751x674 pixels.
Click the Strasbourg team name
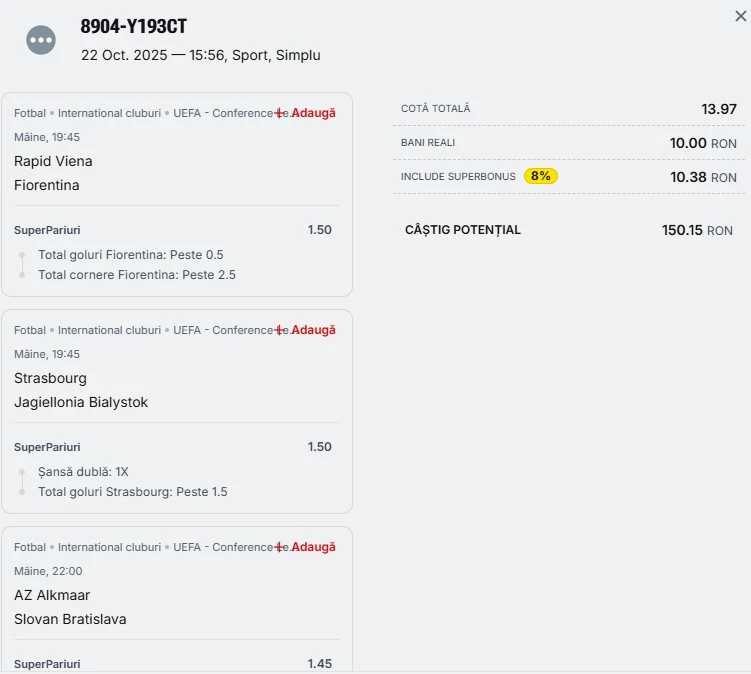pyautogui.click(x=50, y=378)
